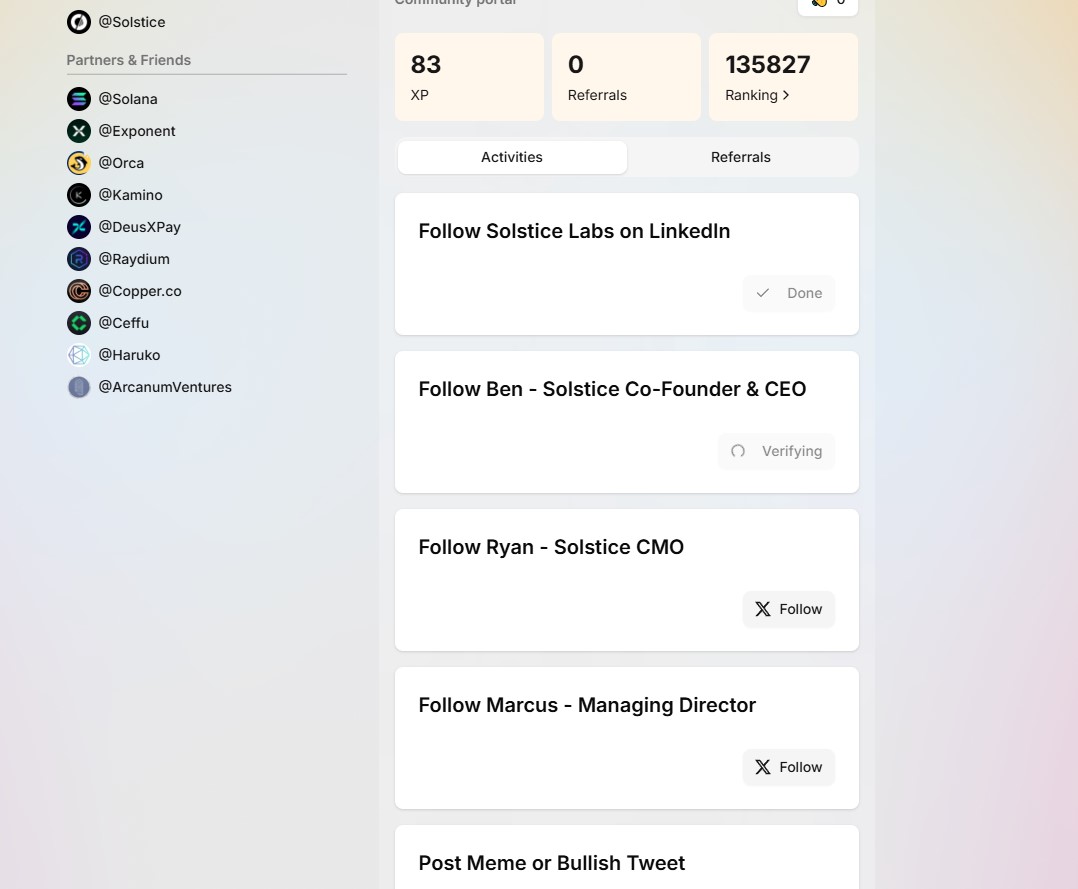Open the 83 XP stats card

coord(469,77)
